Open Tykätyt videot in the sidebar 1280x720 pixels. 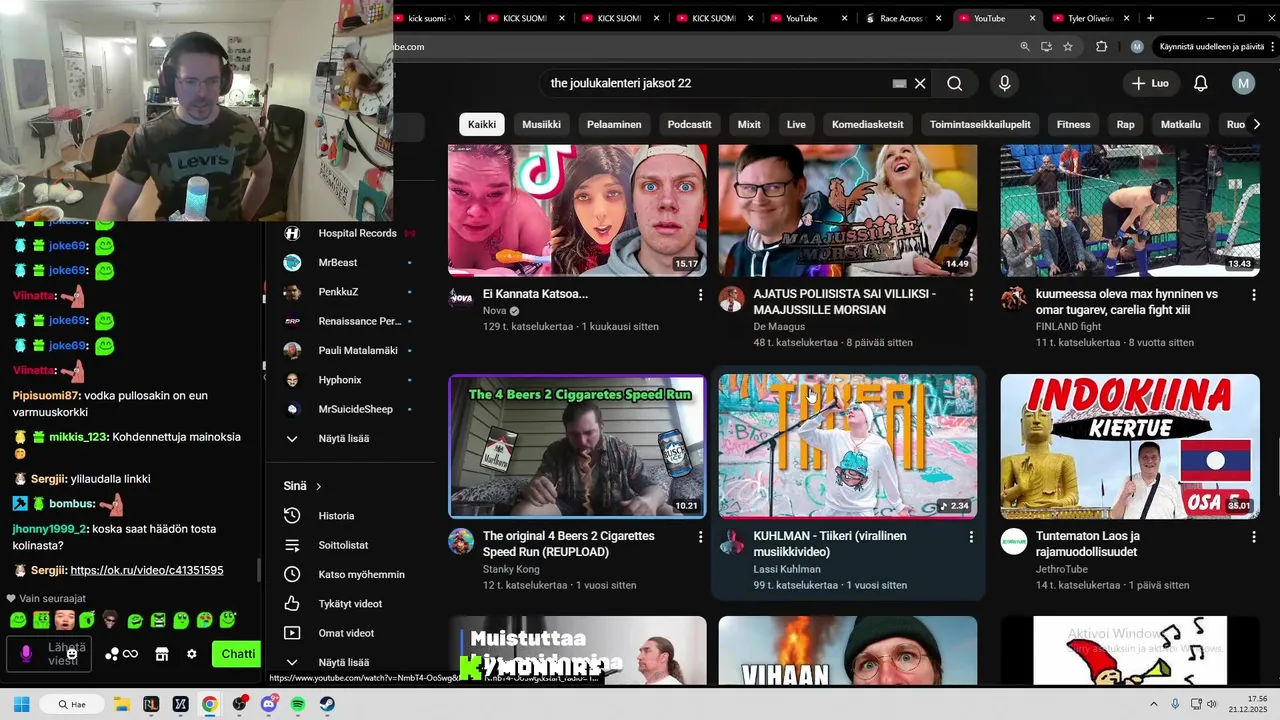pyautogui.click(x=350, y=604)
